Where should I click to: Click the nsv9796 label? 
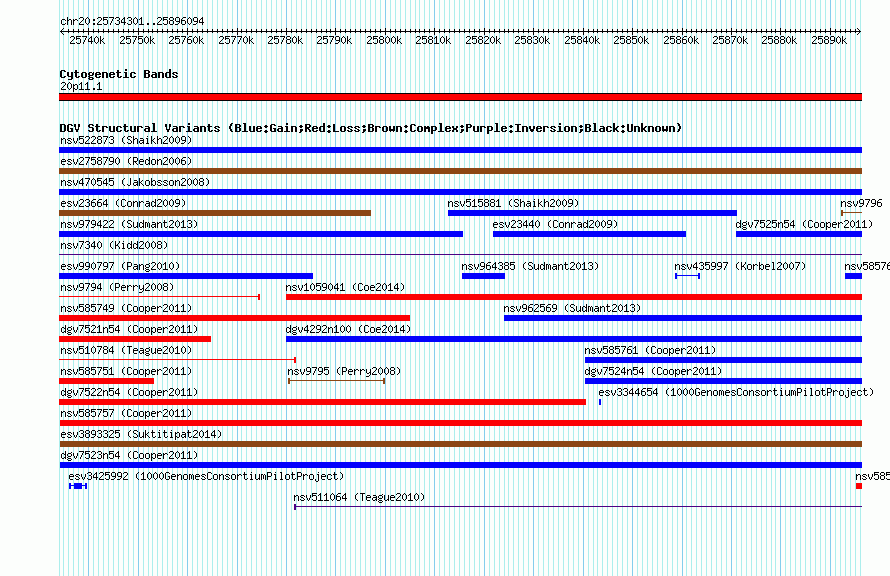coord(861,203)
